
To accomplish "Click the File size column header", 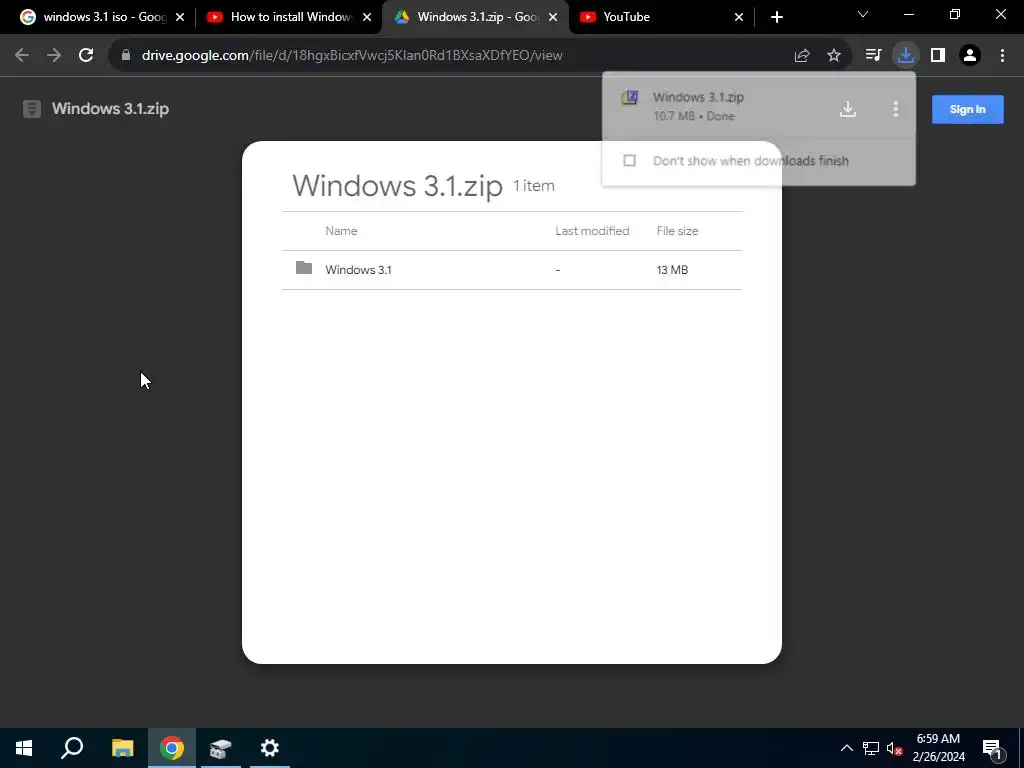I will pyautogui.click(x=677, y=231).
